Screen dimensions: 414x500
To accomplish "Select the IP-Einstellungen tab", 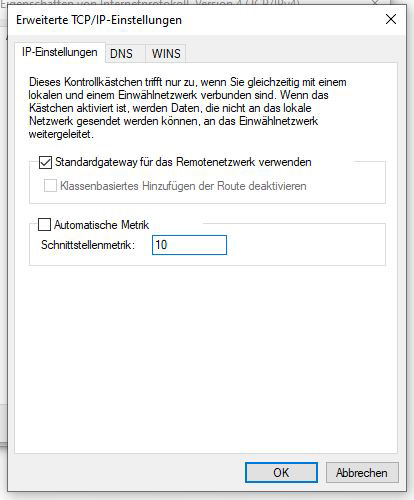I will pyautogui.click(x=60, y=52).
